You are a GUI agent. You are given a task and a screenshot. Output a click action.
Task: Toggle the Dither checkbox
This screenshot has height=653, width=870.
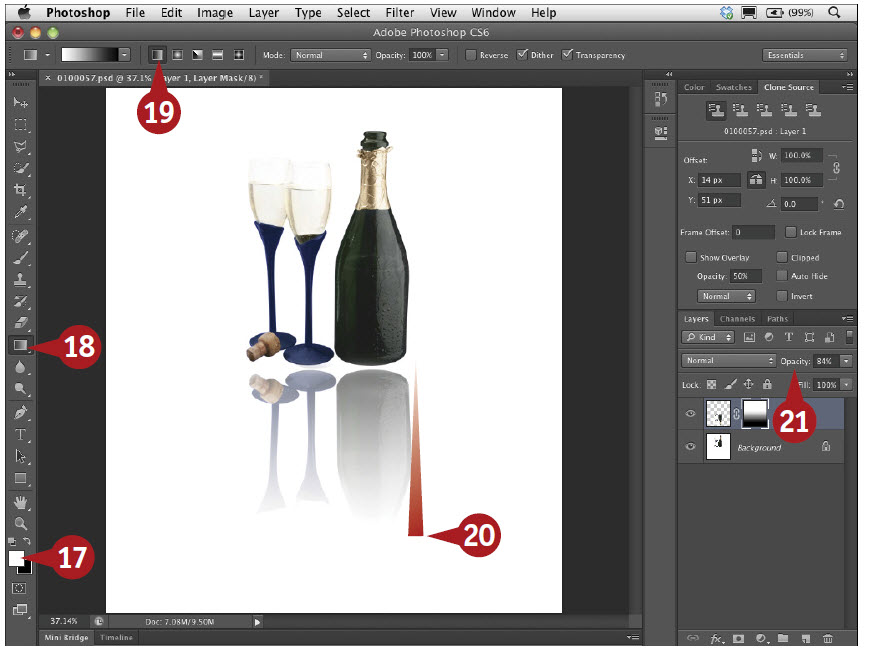click(522, 54)
